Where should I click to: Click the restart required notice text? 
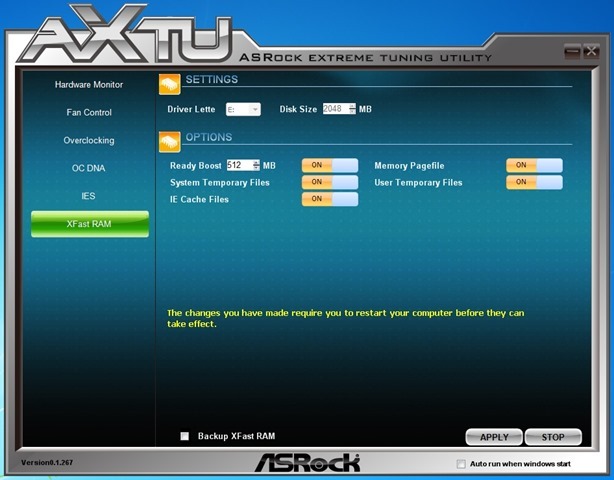click(x=345, y=318)
